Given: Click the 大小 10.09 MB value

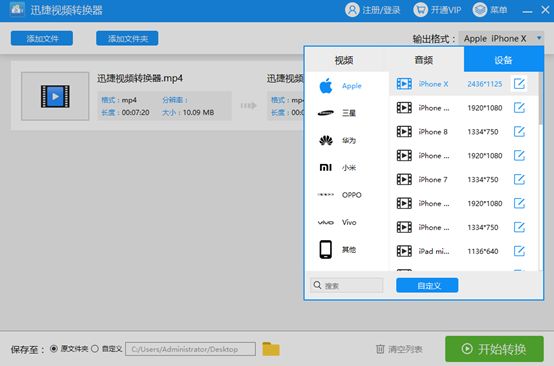Looking at the screenshot, I should [198, 113].
